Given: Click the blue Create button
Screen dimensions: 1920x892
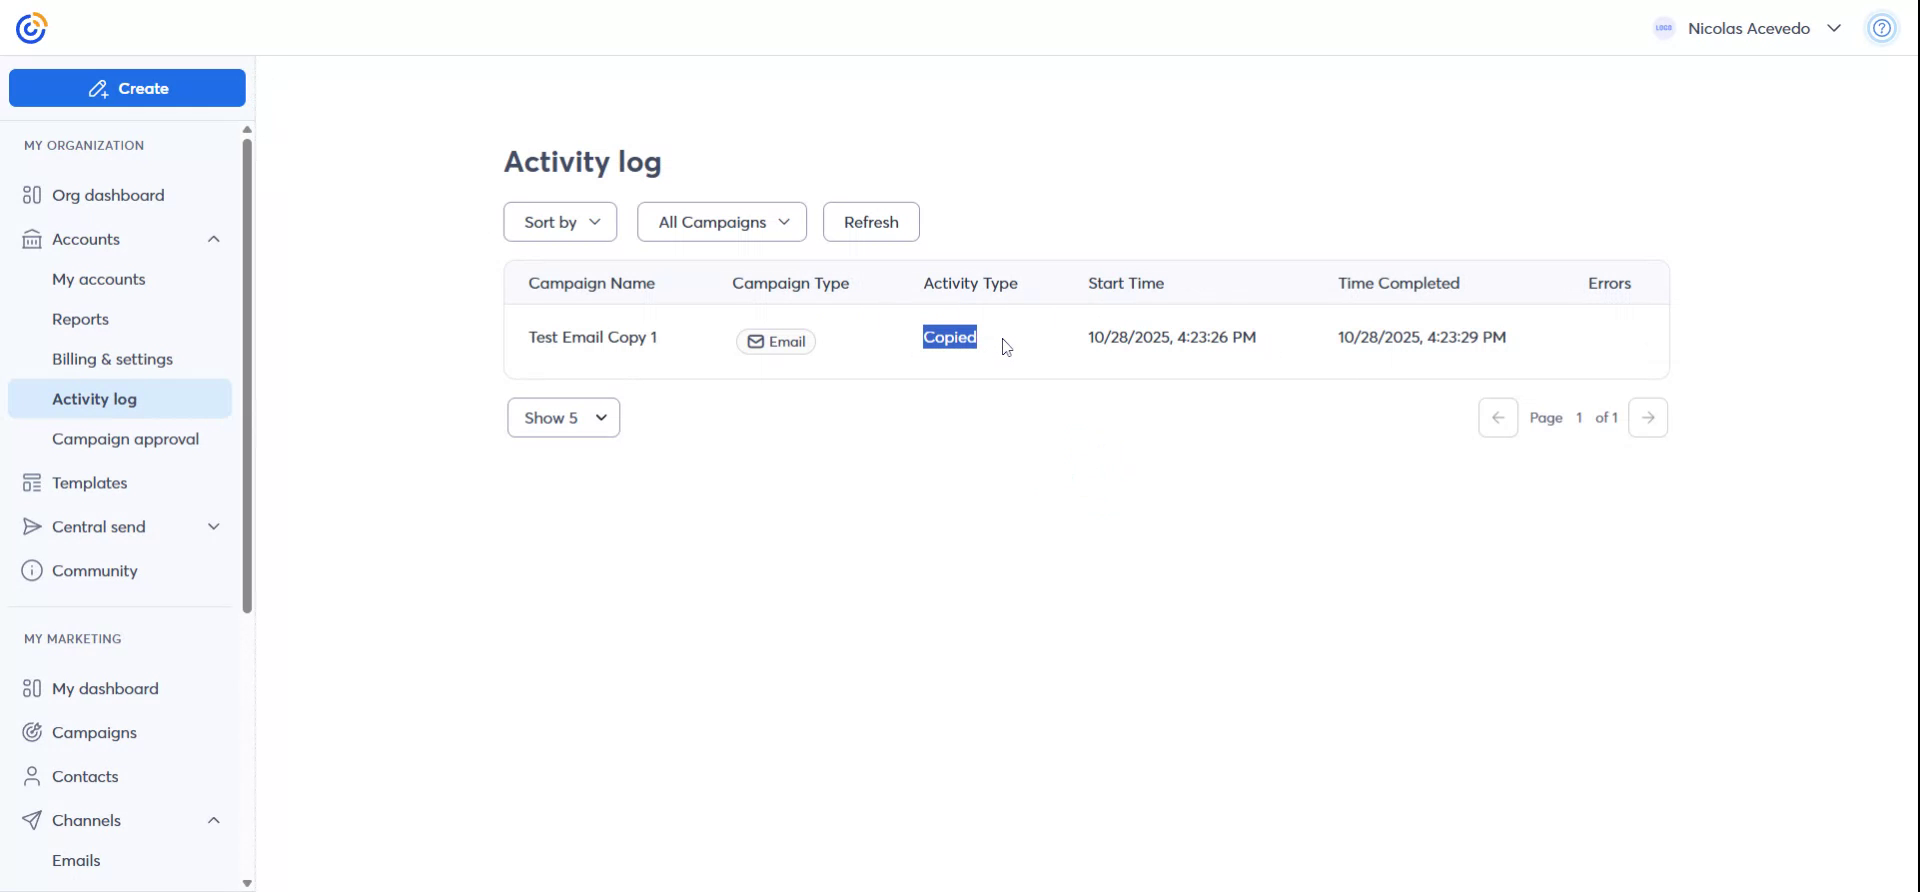Looking at the screenshot, I should (x=127, y=88).
